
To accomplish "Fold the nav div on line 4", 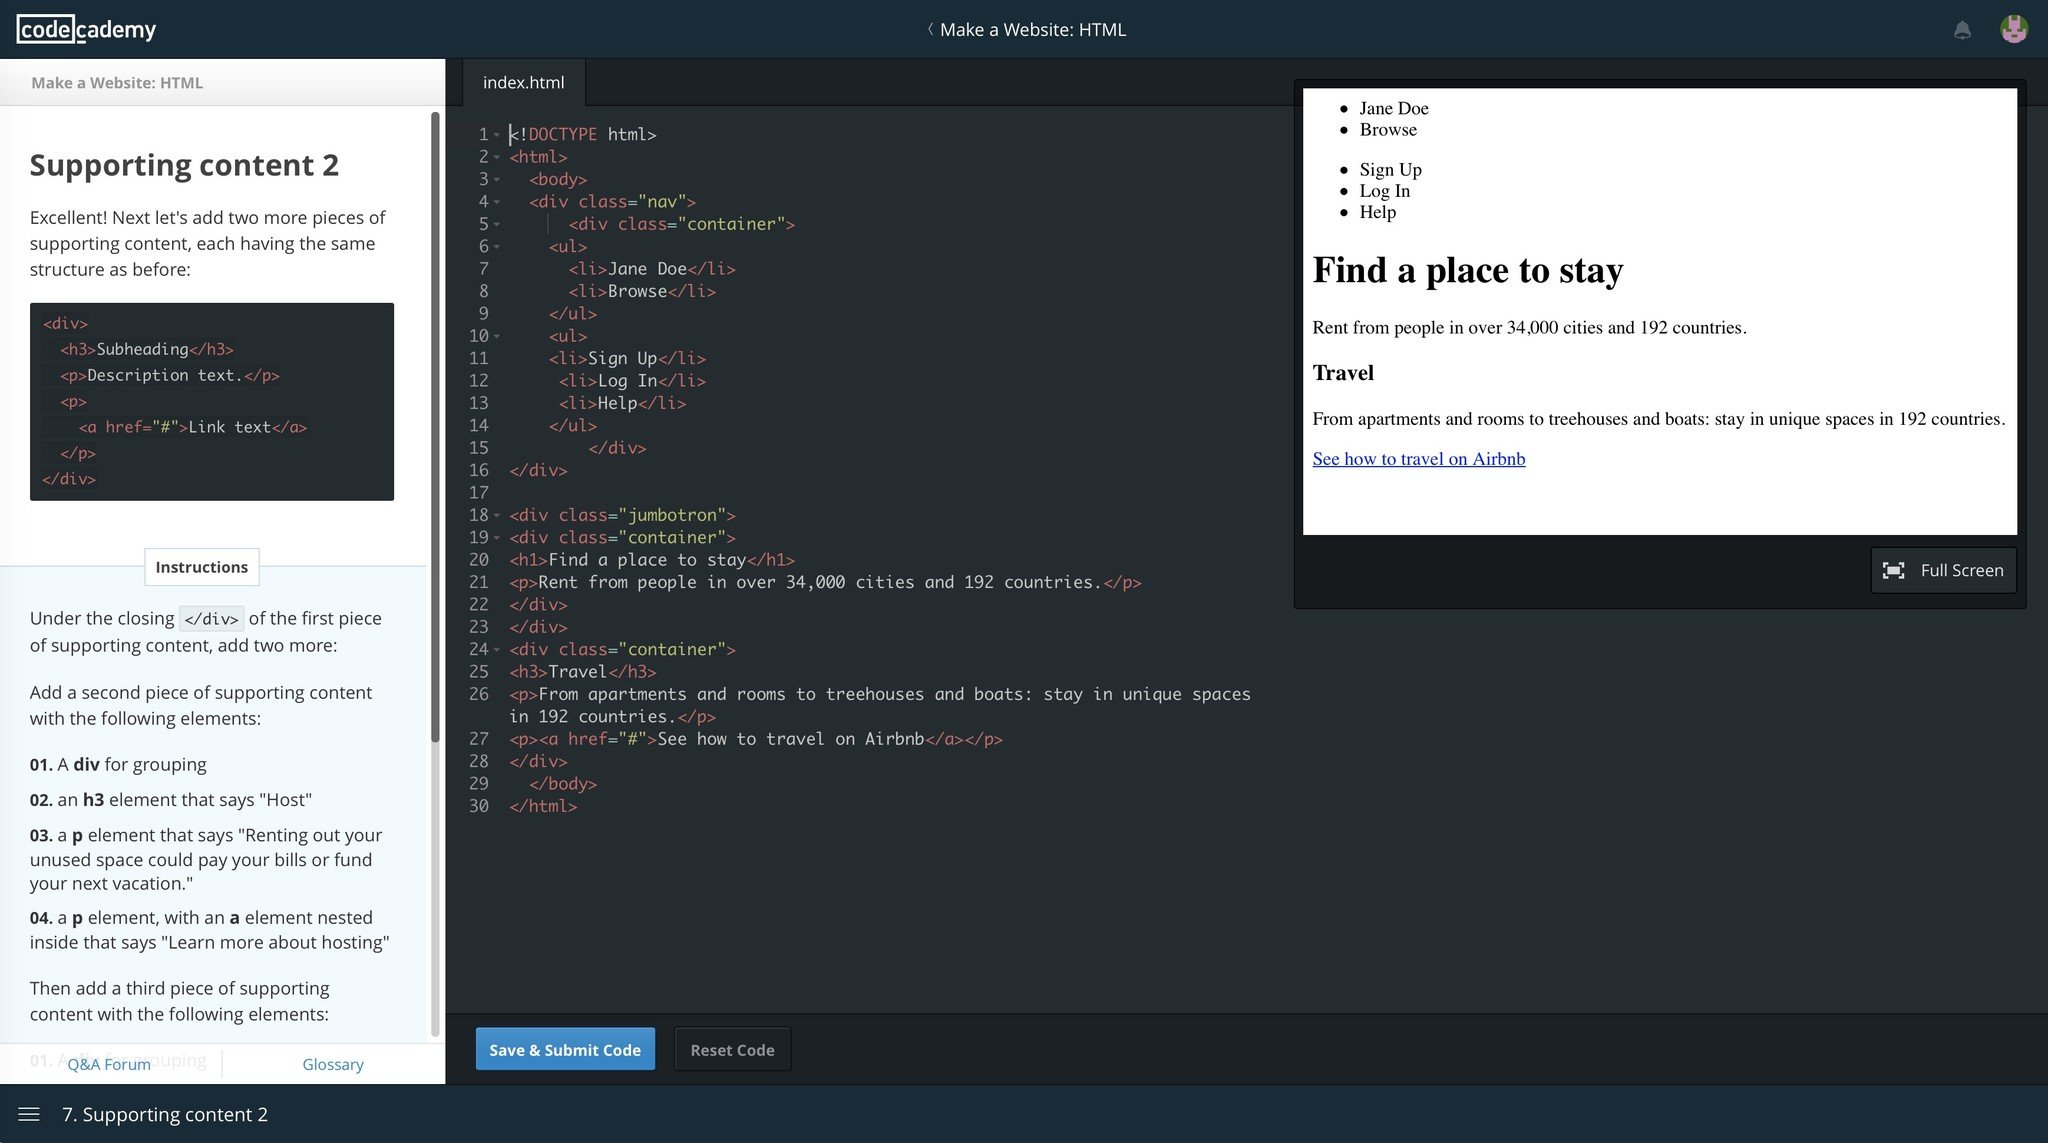I will (x=497, y=202).
